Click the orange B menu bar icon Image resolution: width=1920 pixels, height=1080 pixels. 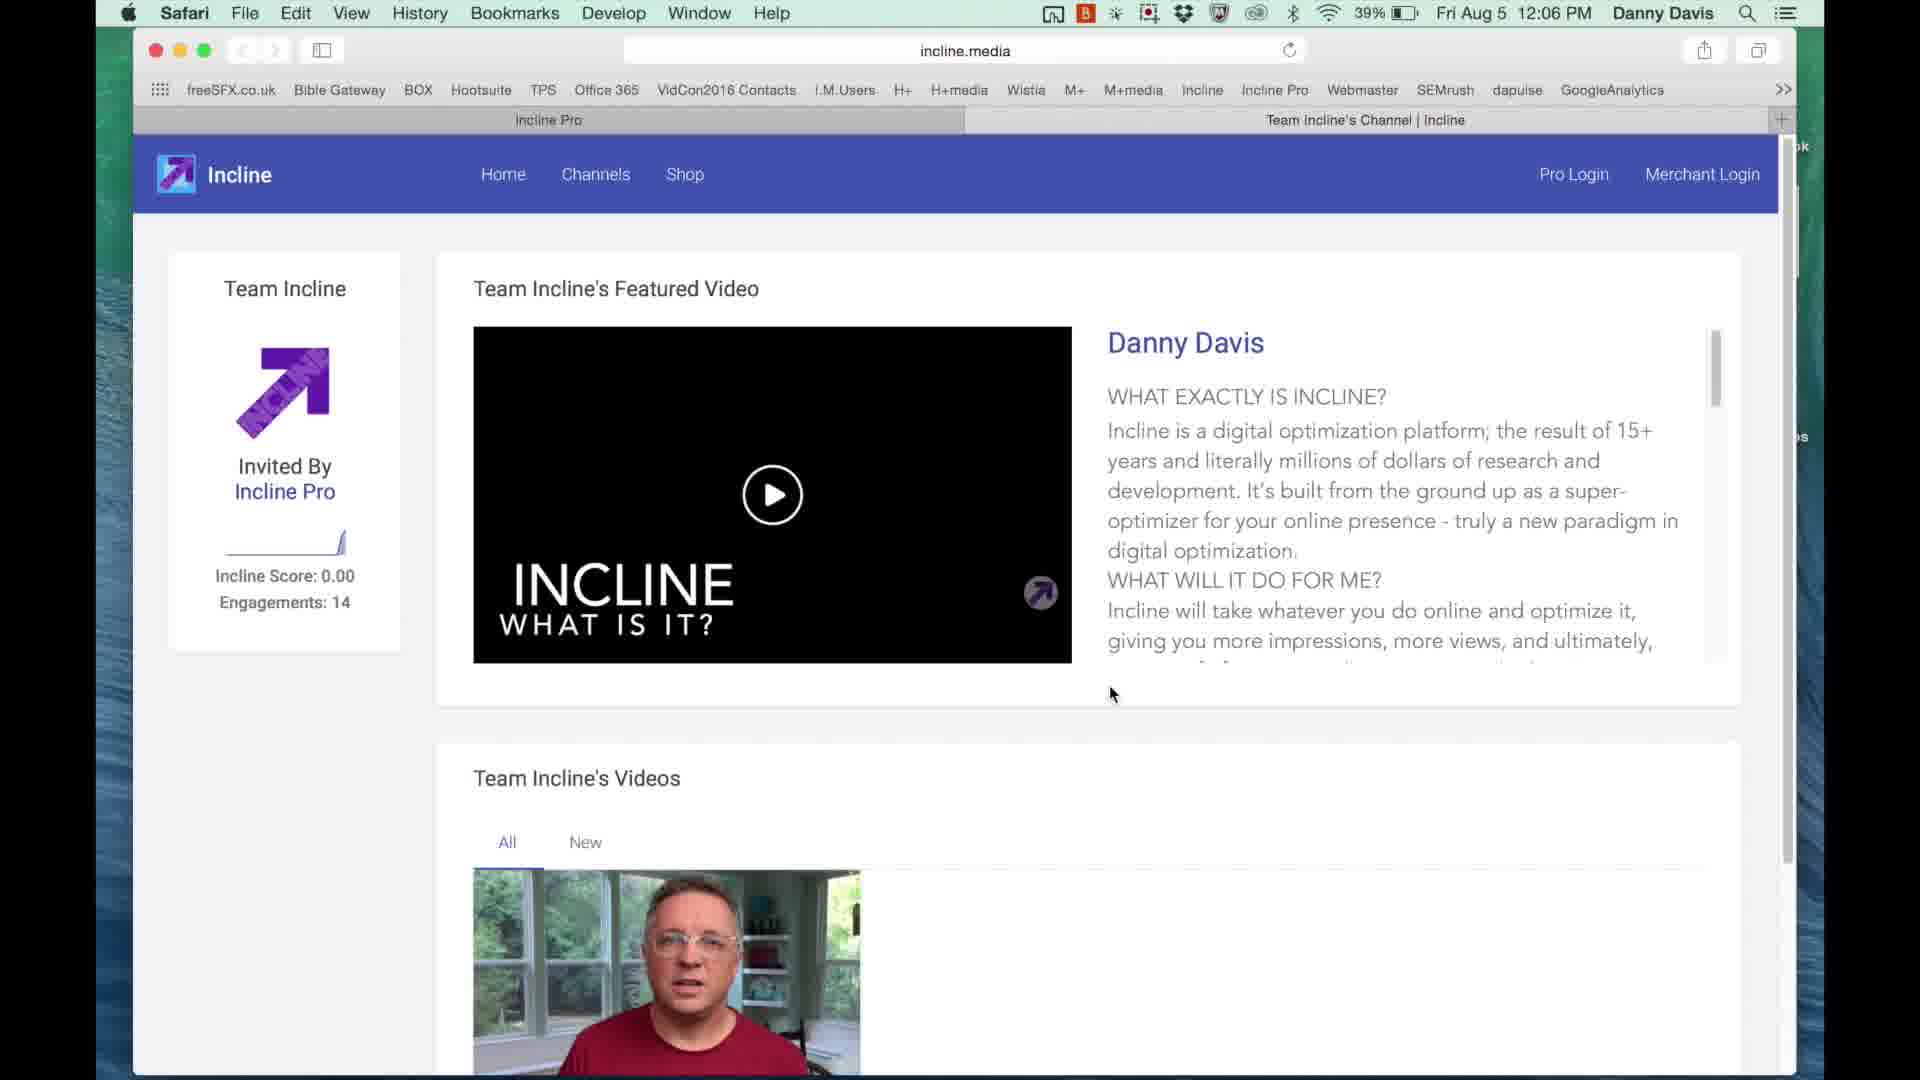pos(1086,13)
